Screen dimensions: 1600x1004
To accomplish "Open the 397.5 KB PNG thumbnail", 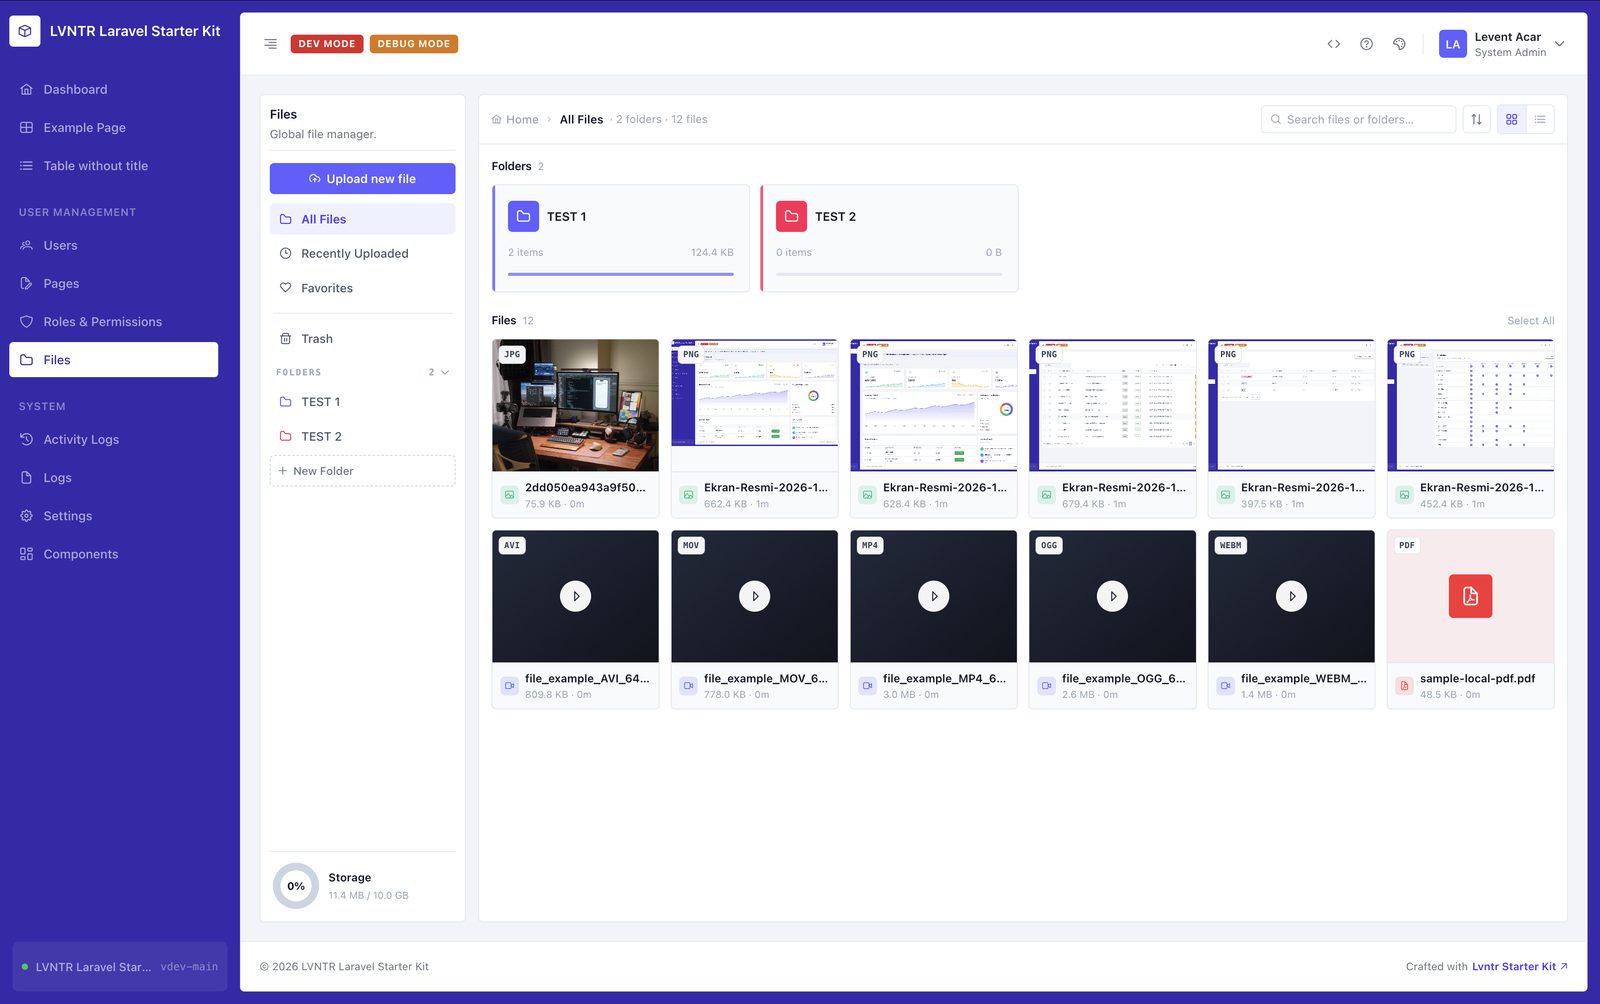I will coord(1291,405).
